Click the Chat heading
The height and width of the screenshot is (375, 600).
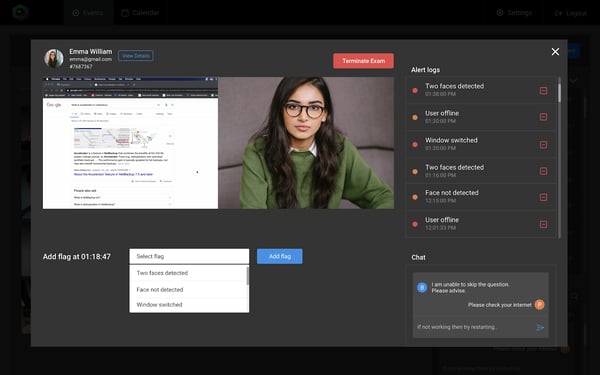tap(418, 258)
